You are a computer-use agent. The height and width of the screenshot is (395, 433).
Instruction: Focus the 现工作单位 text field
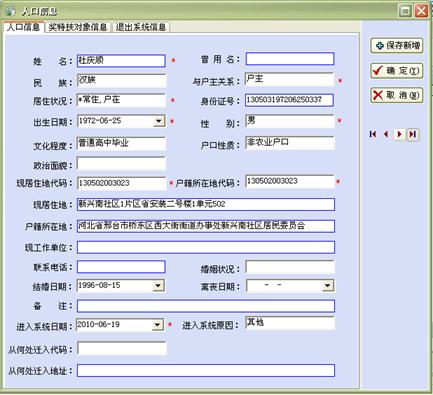[x=206, y=248]
